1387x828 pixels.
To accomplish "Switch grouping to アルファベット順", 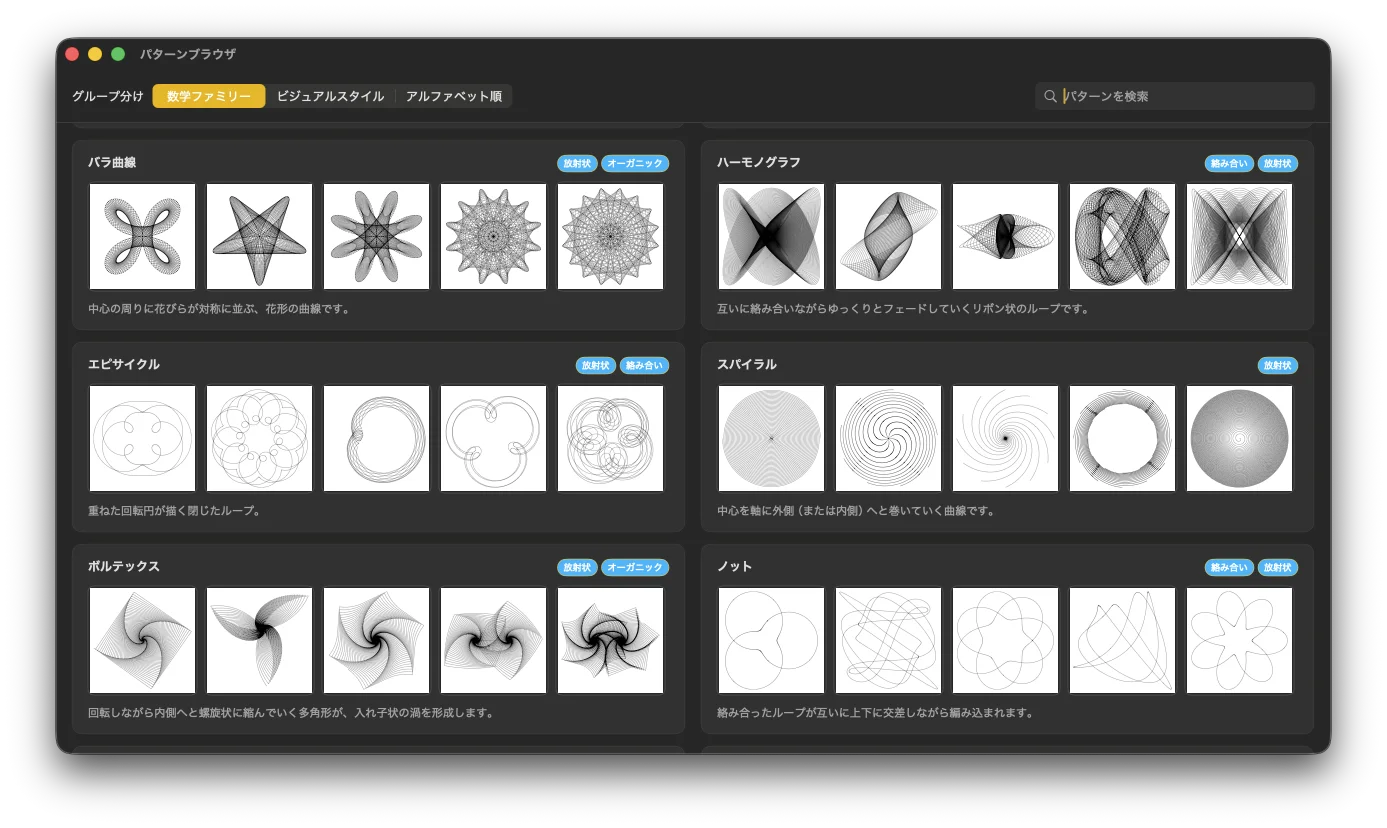I will [x=454, y=96].
